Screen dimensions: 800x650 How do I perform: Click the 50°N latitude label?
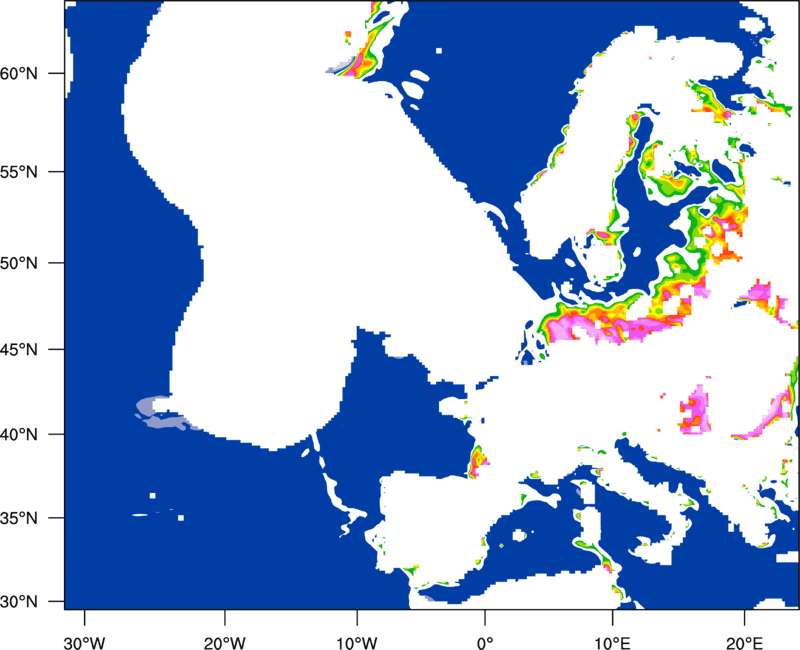(19, 263)
